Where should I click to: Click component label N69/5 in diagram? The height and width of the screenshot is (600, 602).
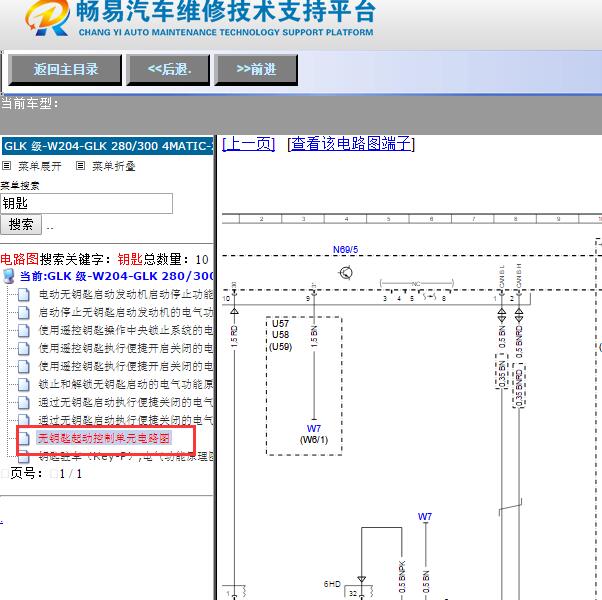[345, 250]
